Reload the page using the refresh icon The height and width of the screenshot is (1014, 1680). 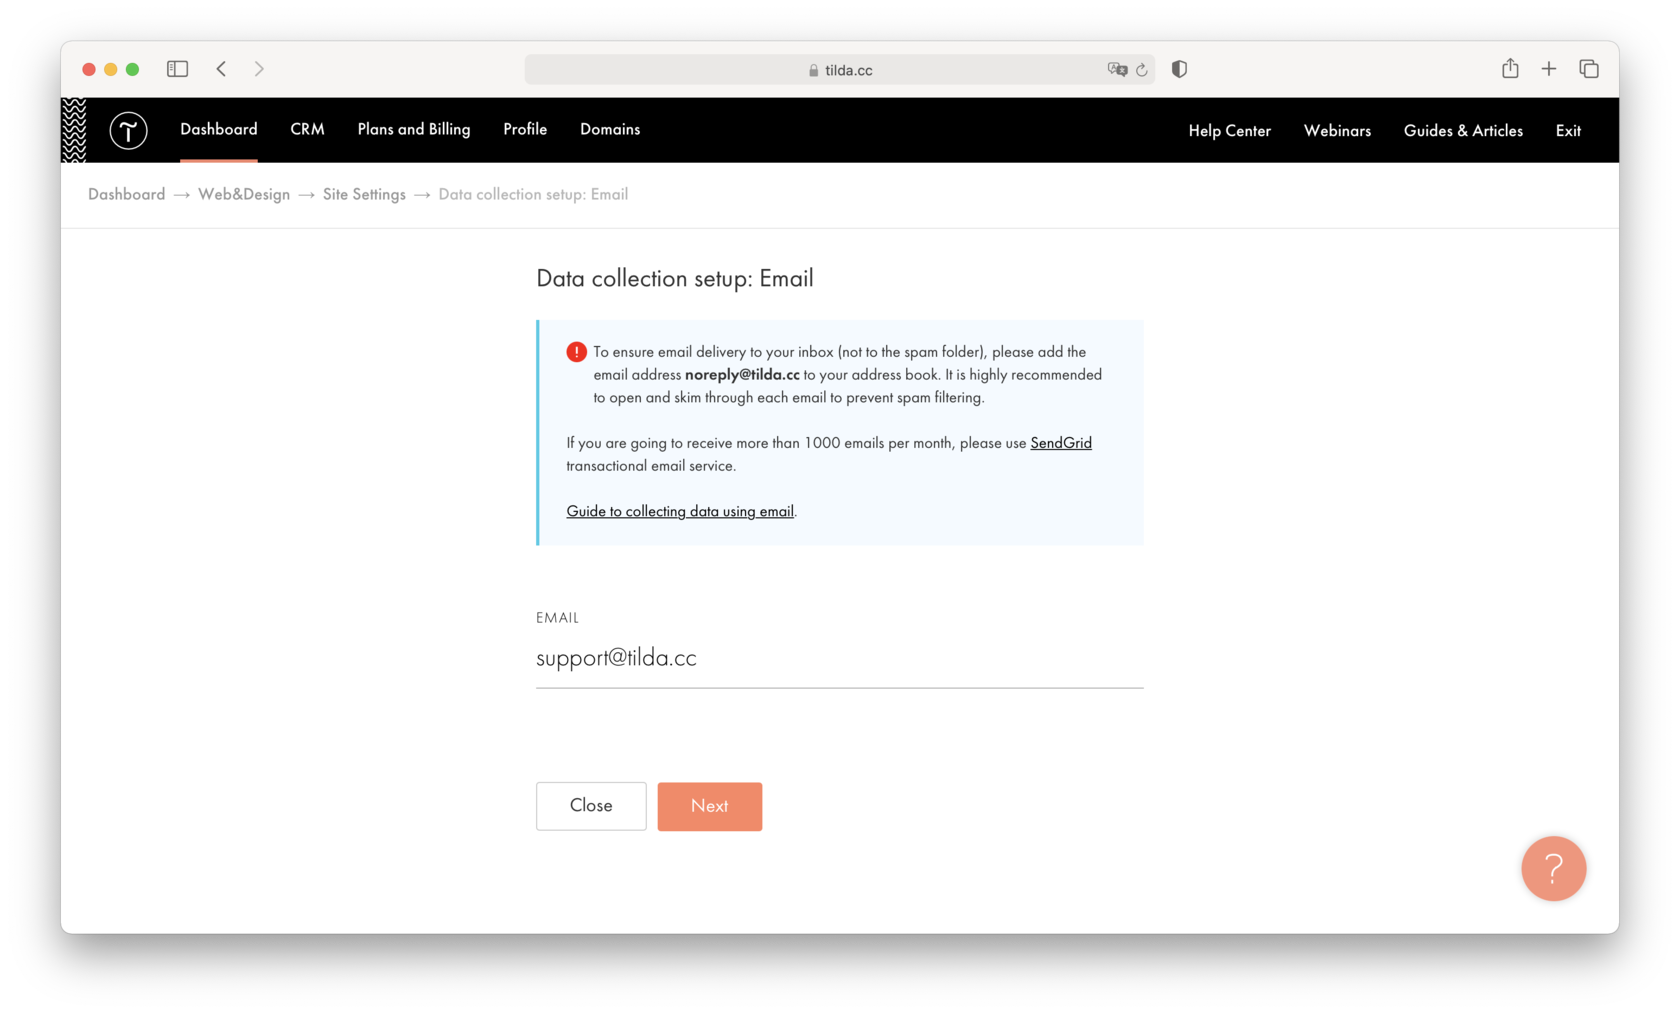[1141, 69]
